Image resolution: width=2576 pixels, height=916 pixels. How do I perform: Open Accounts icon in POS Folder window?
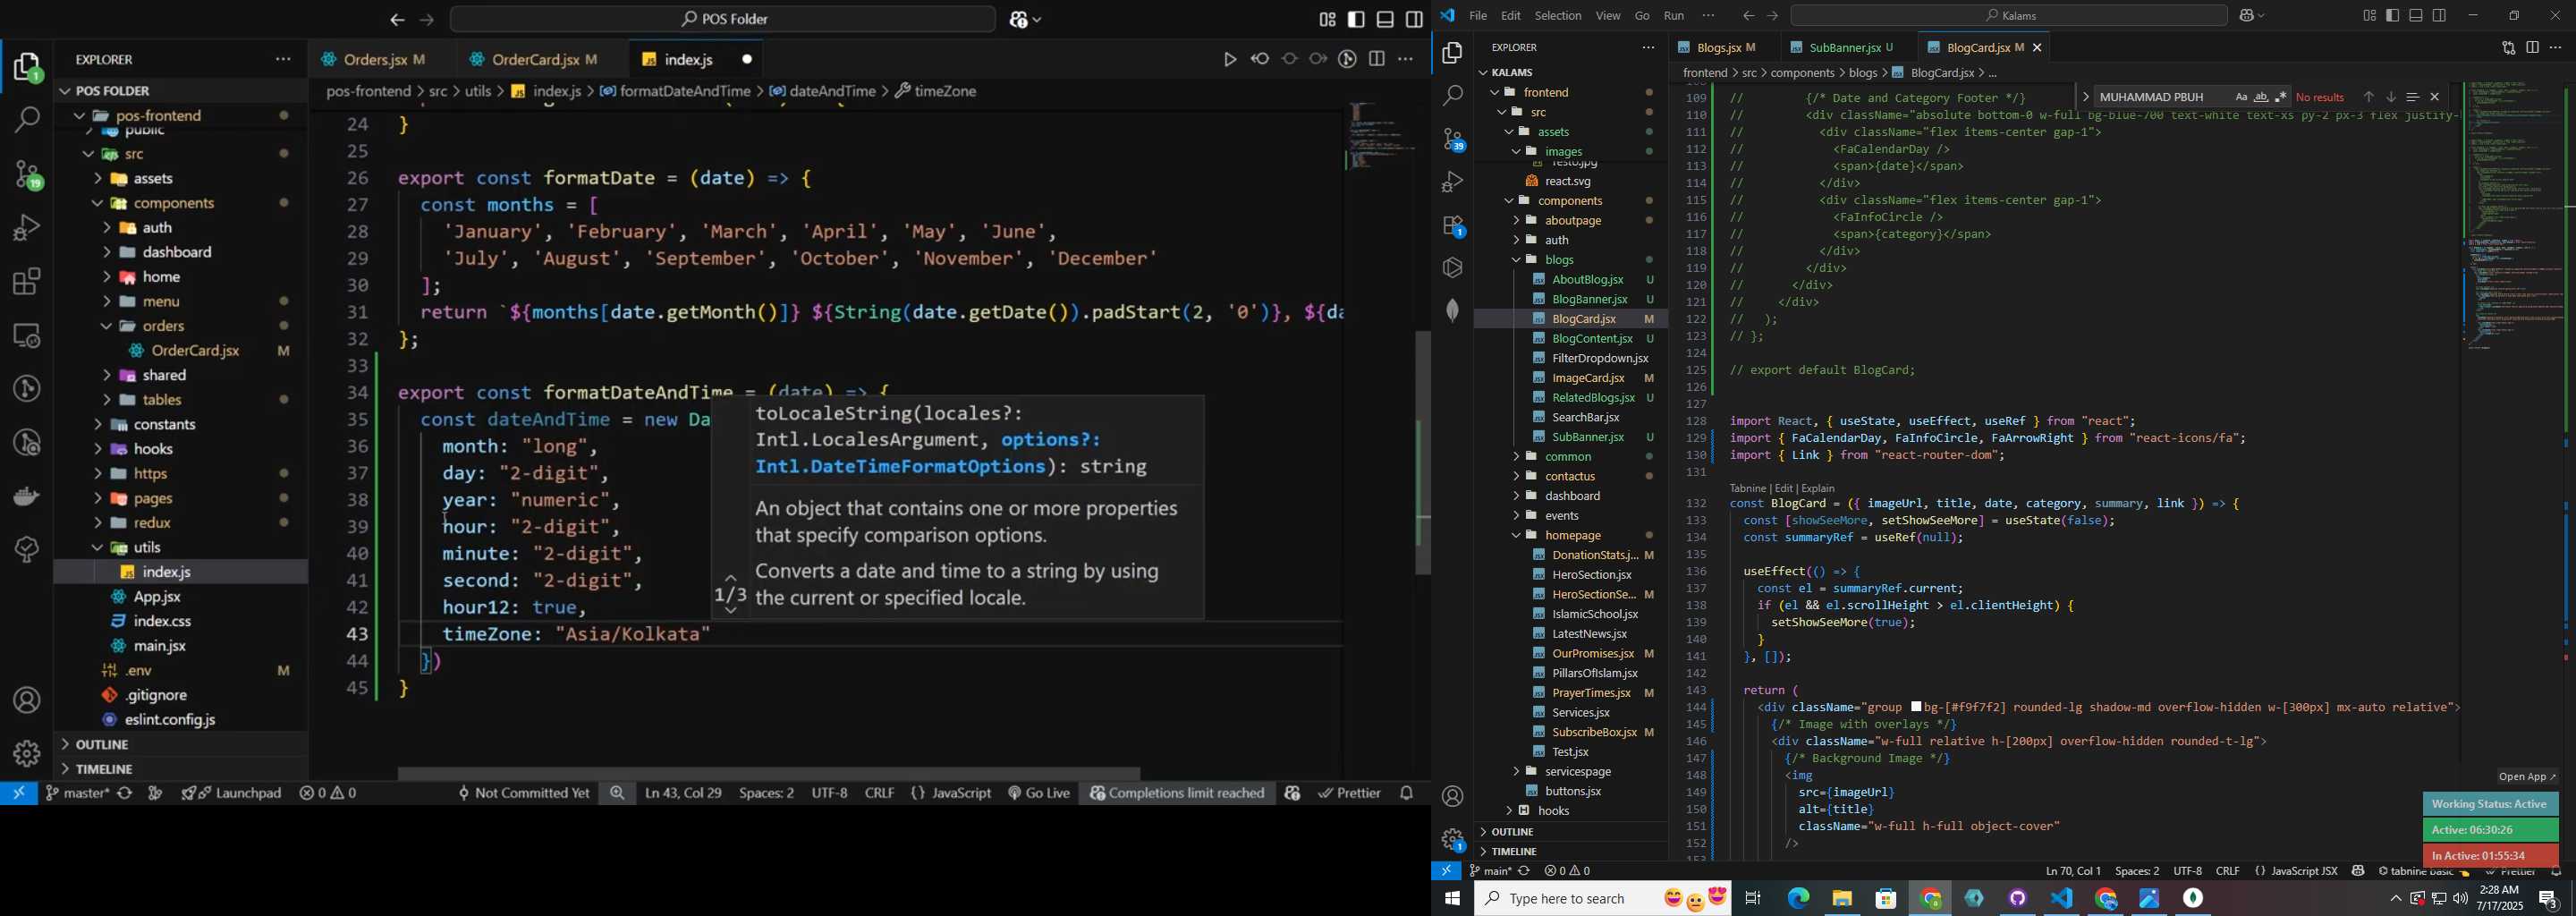click(x=27, y=700)
